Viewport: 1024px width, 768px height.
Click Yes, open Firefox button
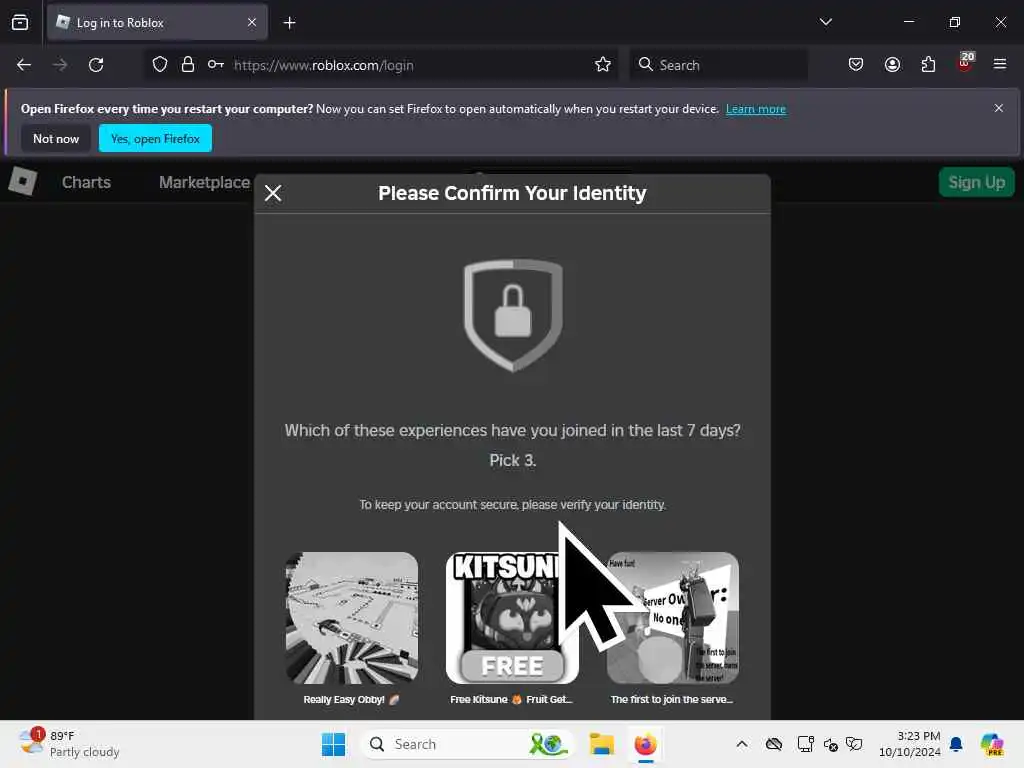[155, 138]
